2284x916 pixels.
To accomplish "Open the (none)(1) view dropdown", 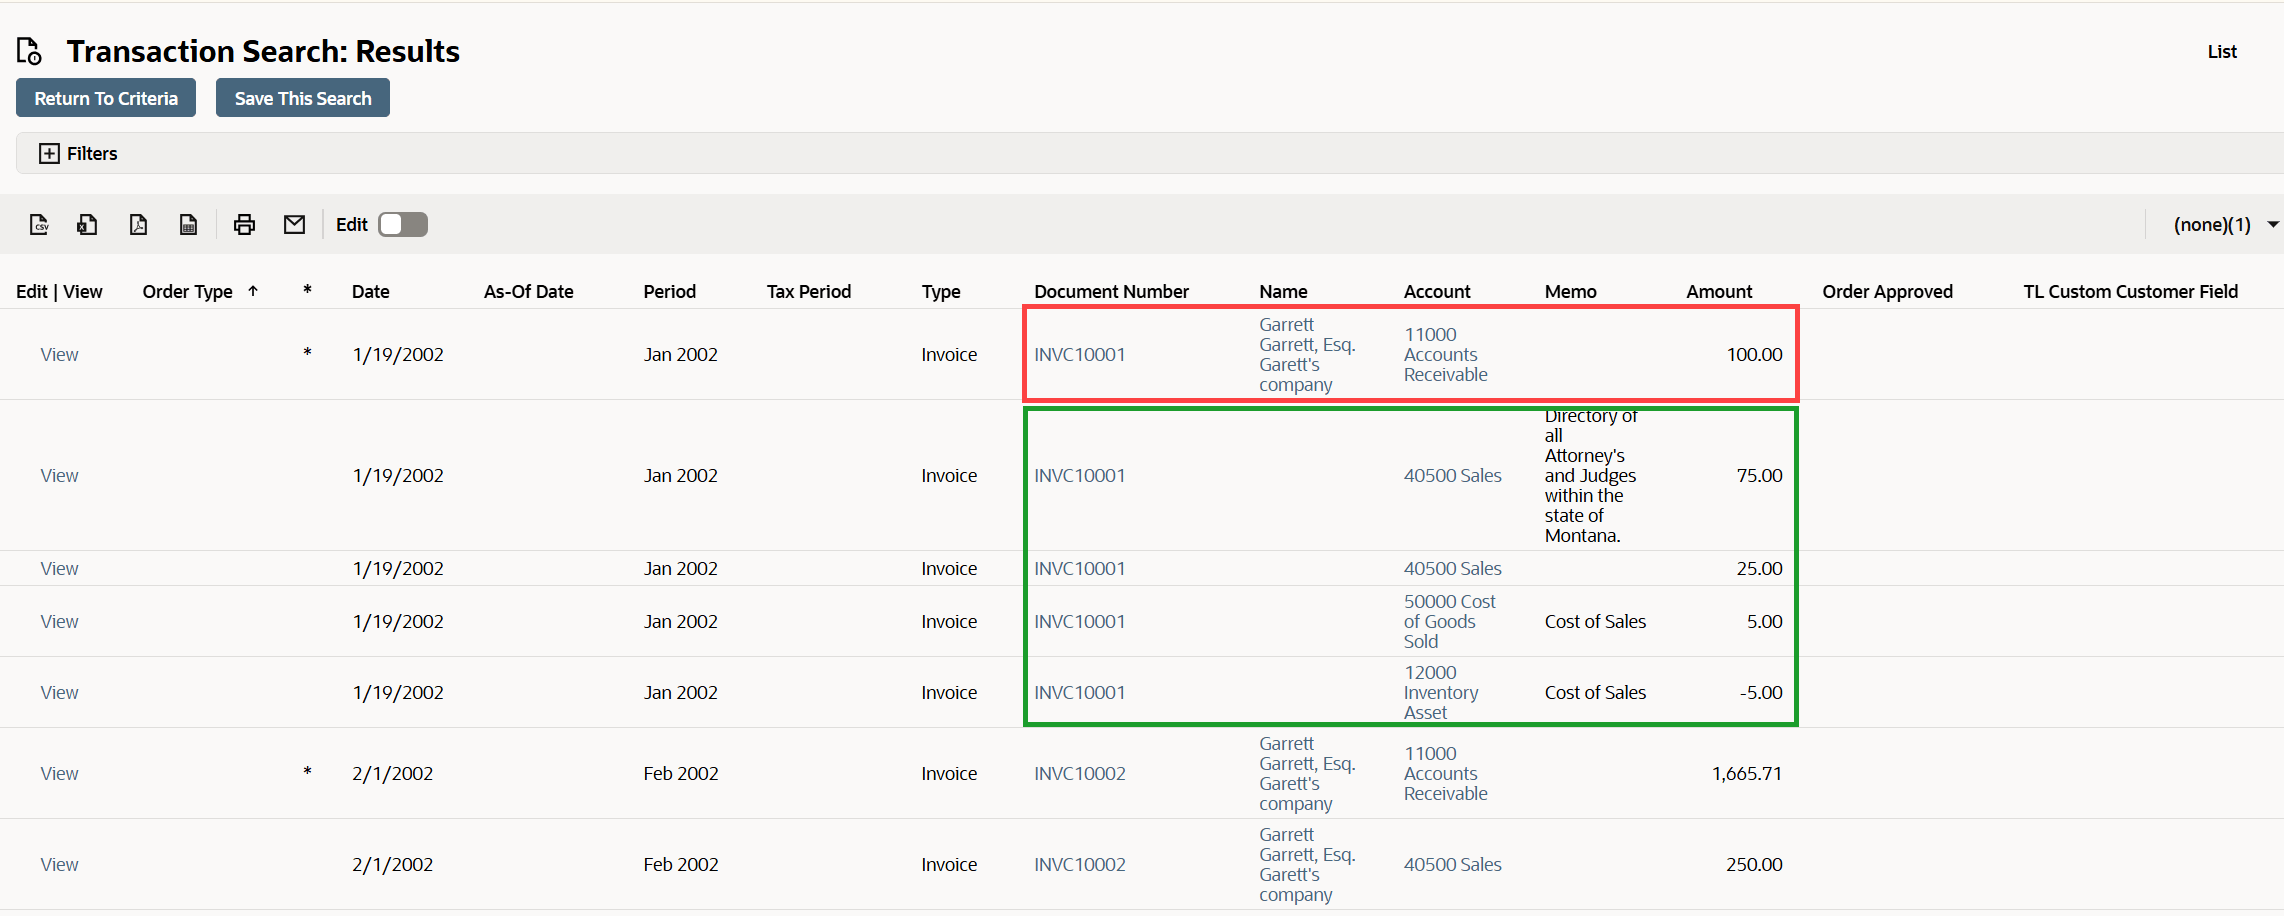I will click(x=2225, y=225).
